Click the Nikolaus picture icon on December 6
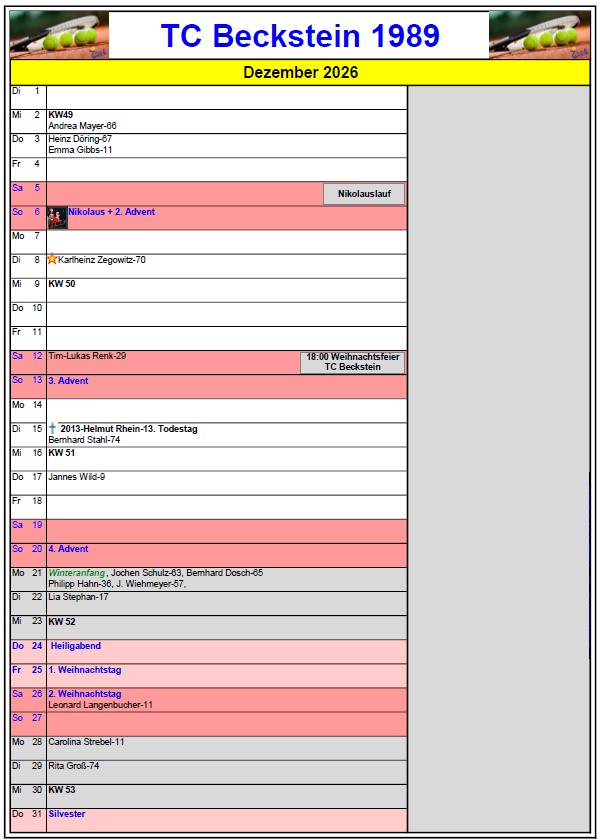 point(57,218)
